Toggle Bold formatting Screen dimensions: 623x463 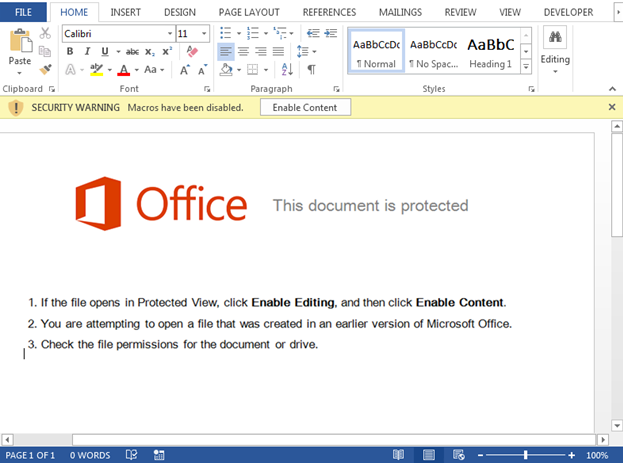tap(70, 51)
